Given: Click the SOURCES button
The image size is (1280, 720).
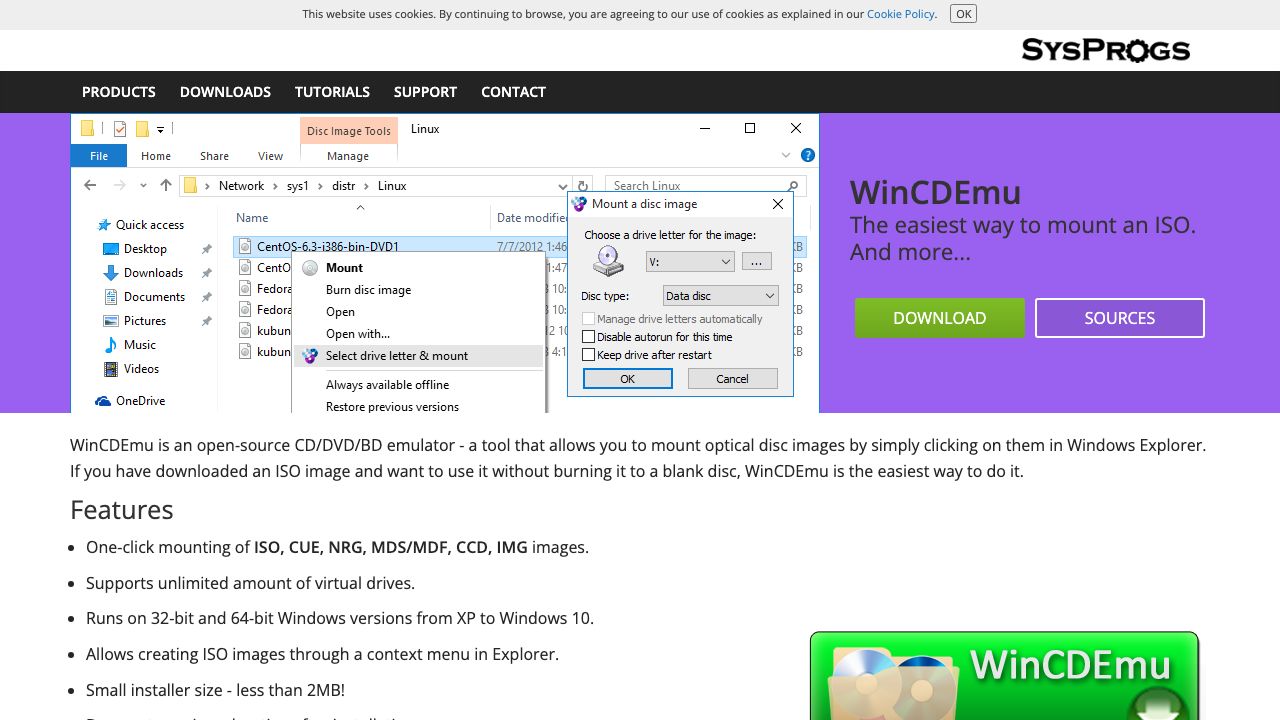Looking at the screenshot, I should click(x=1120, y=318).
